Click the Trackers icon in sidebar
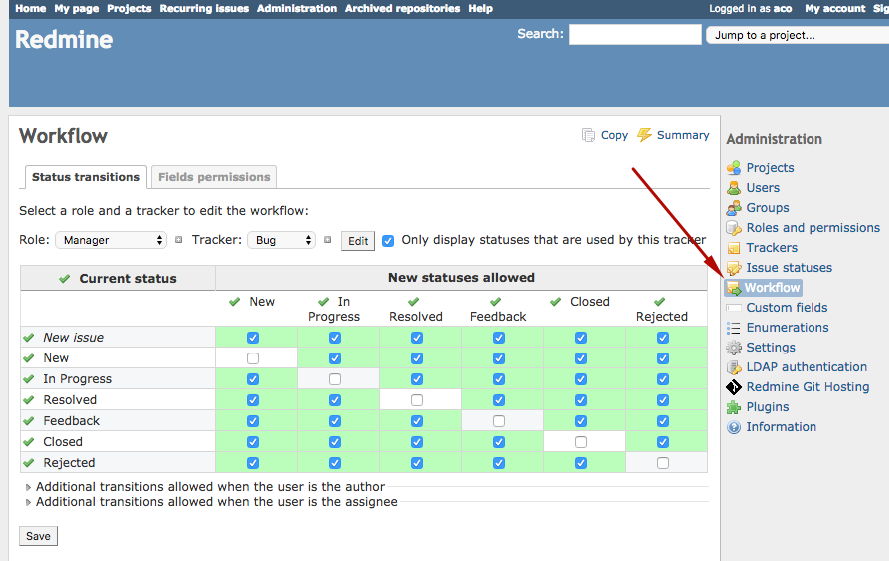The width and height of the screenshot is (889, 561). click(734, 248)
